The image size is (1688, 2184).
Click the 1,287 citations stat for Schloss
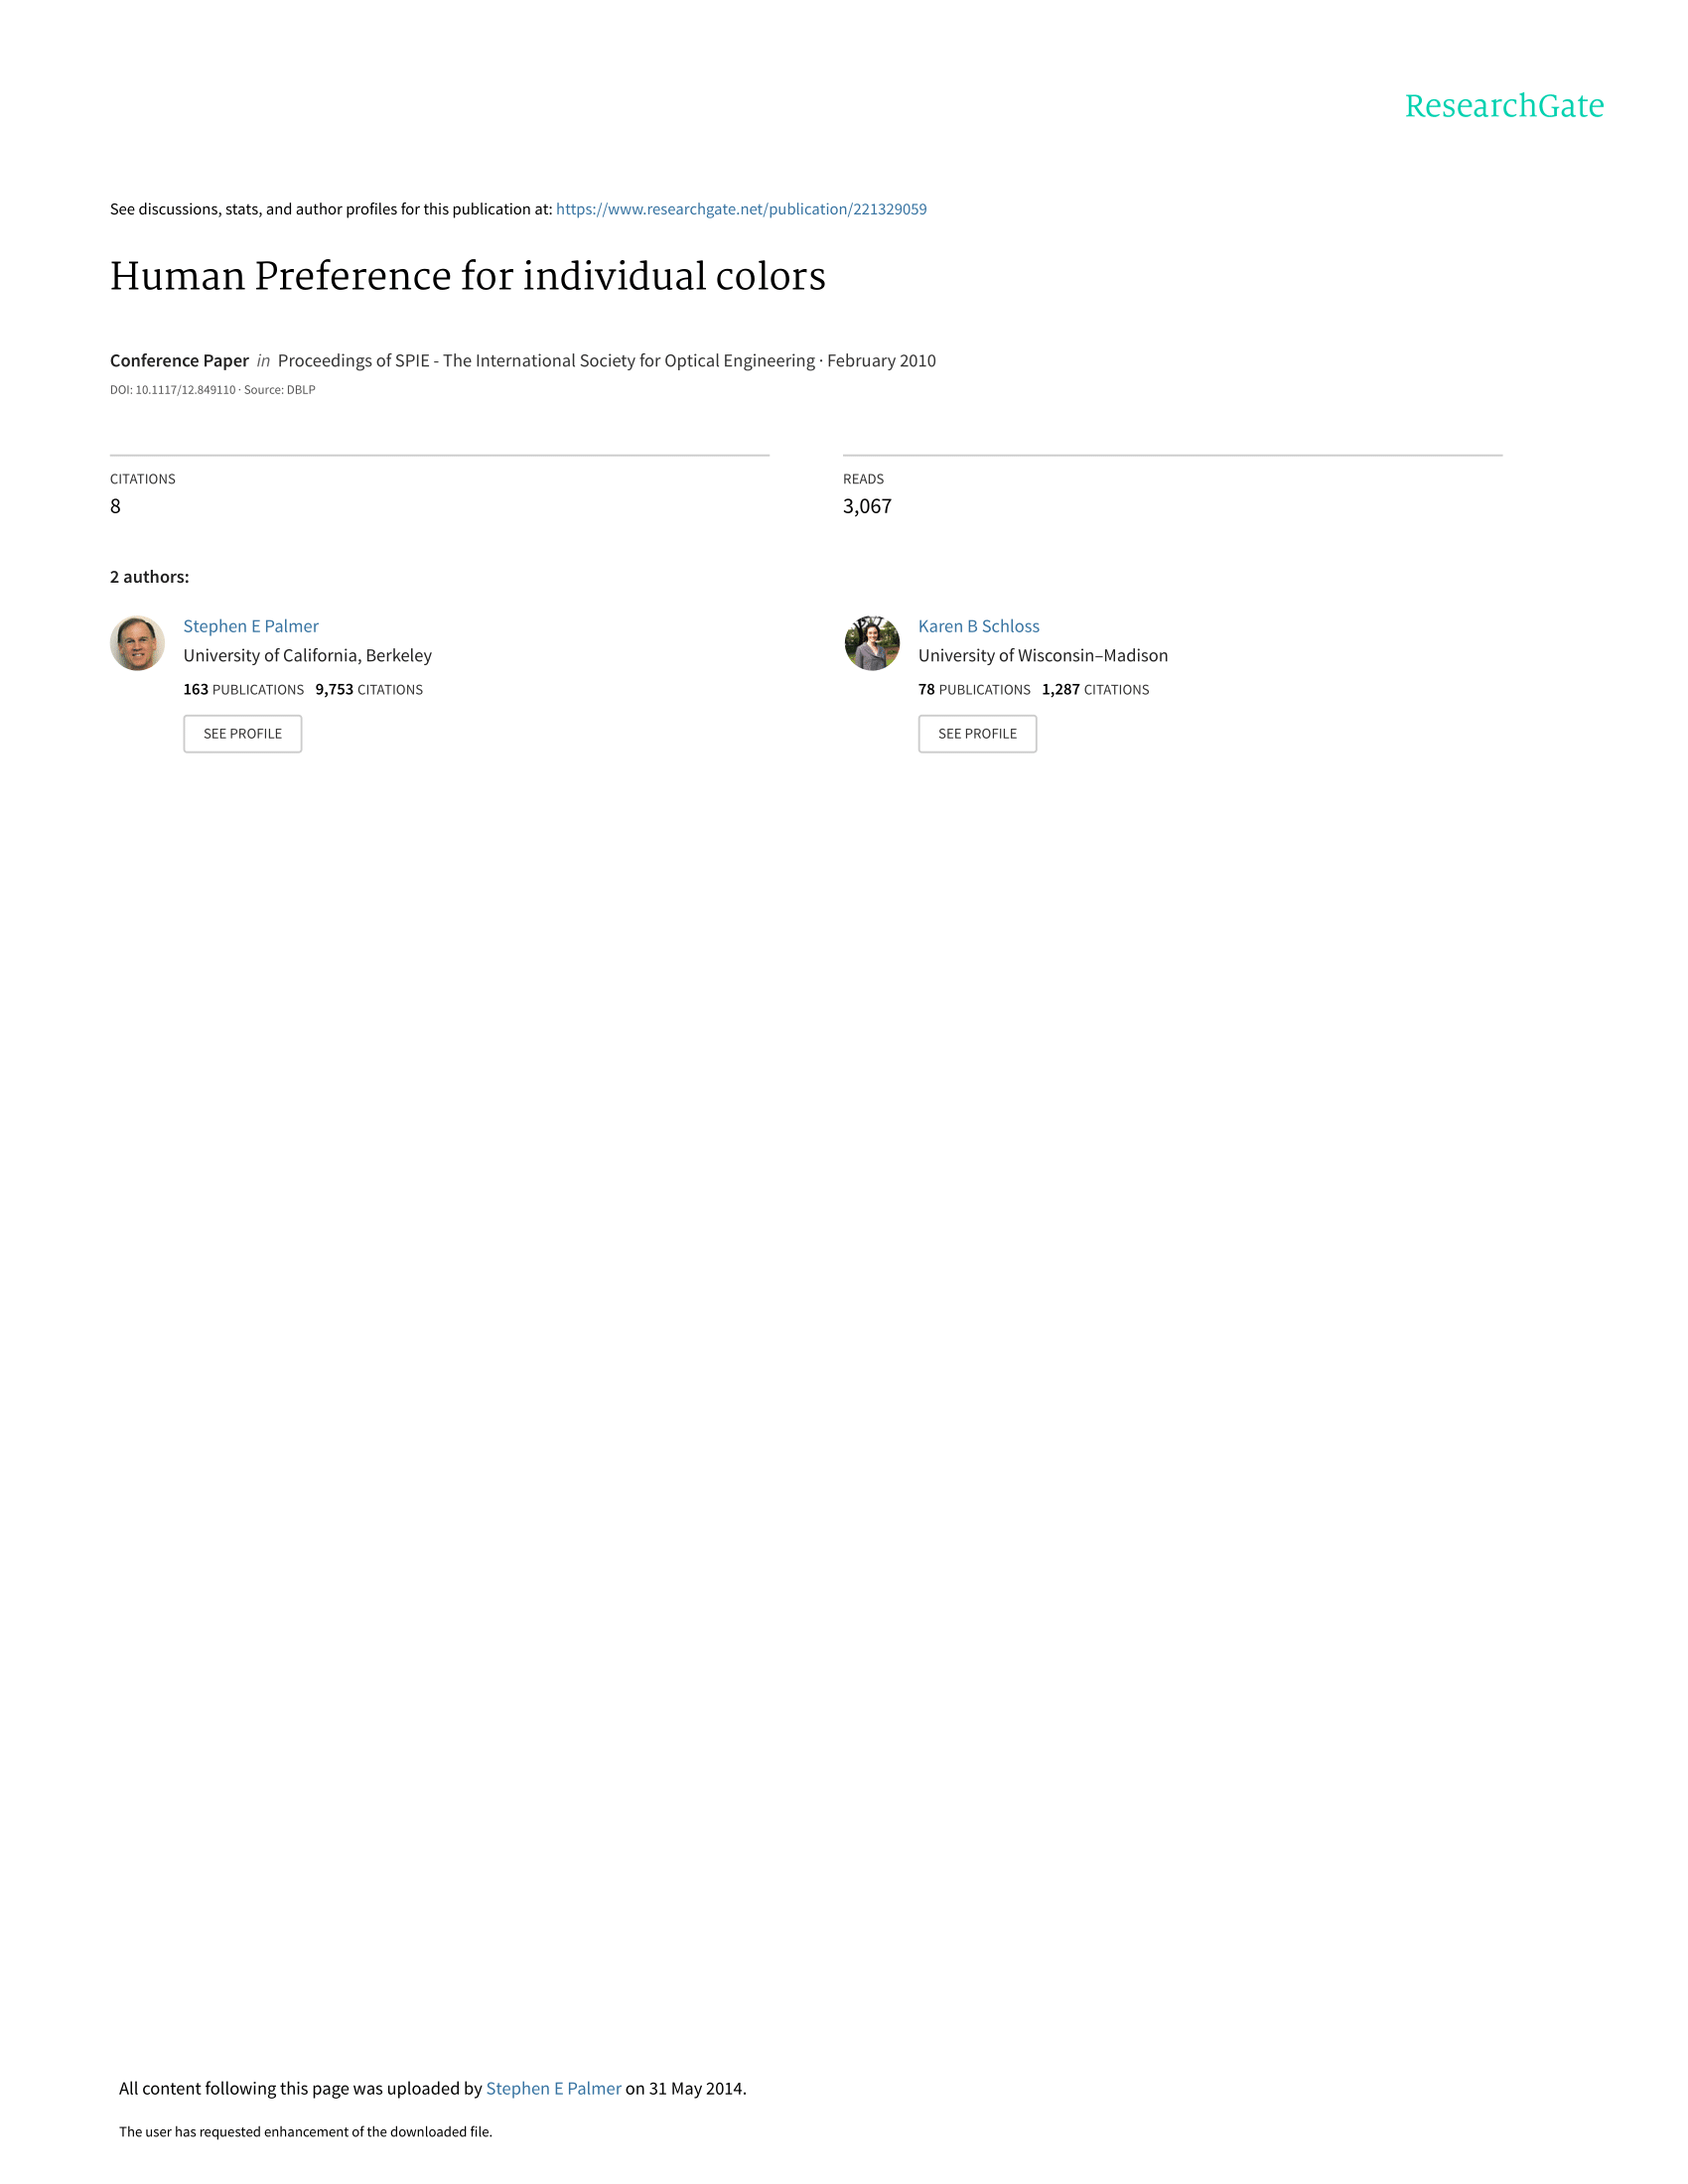(x=1096, y=690)
